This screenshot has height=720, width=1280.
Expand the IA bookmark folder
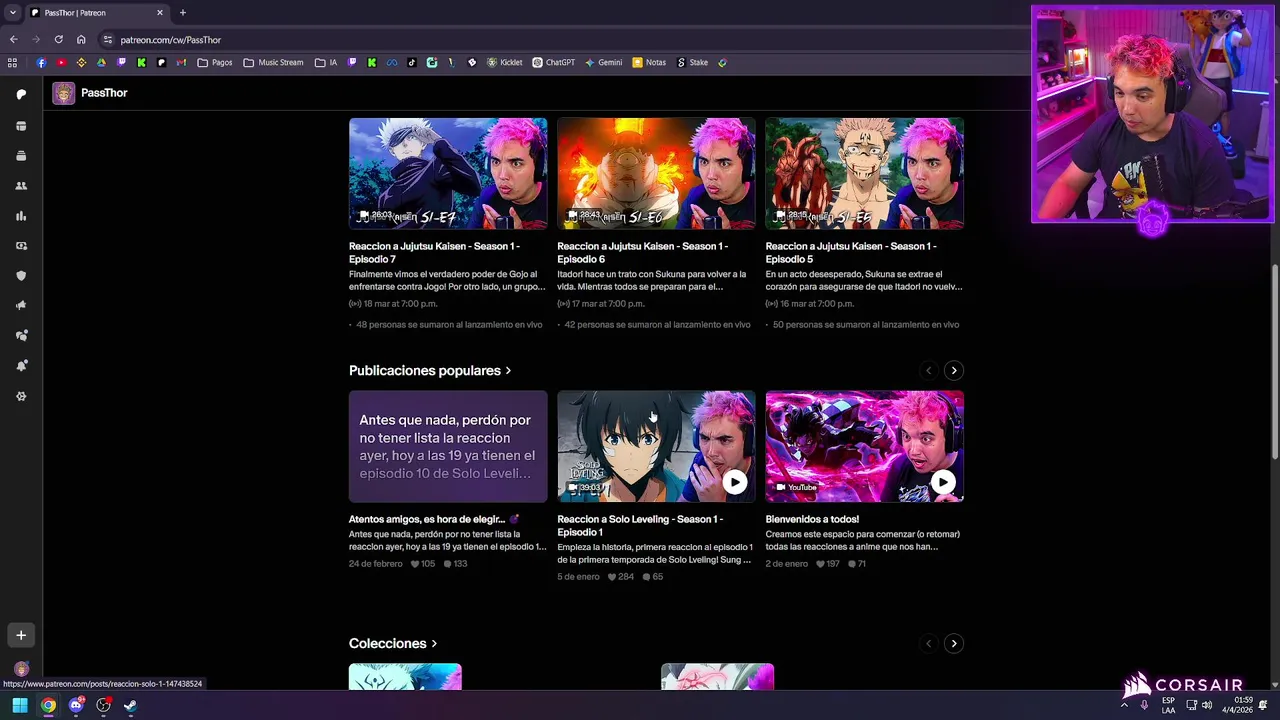326,62
